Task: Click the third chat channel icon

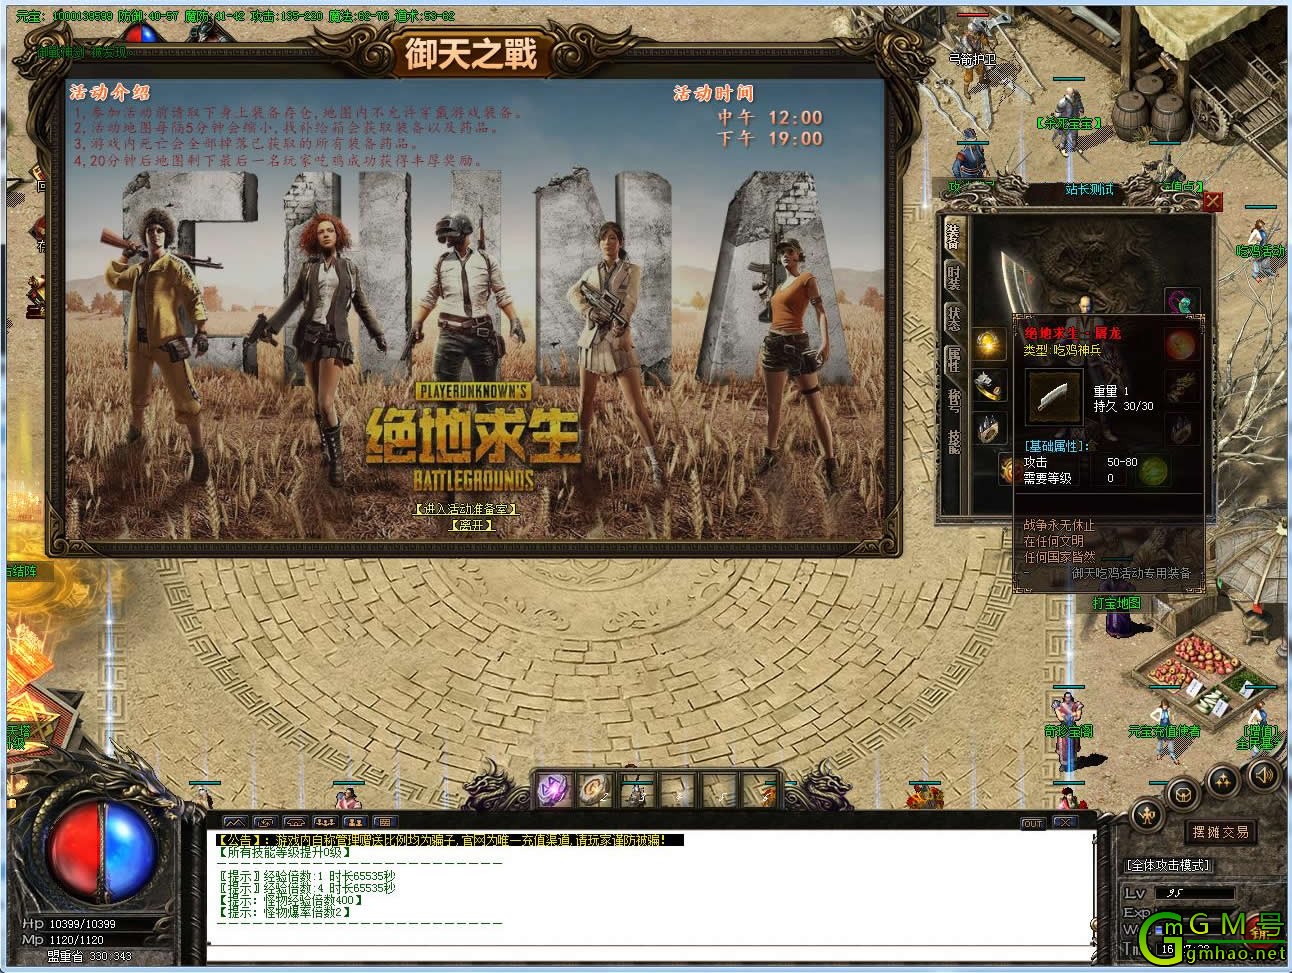Action: coord(294,824)
